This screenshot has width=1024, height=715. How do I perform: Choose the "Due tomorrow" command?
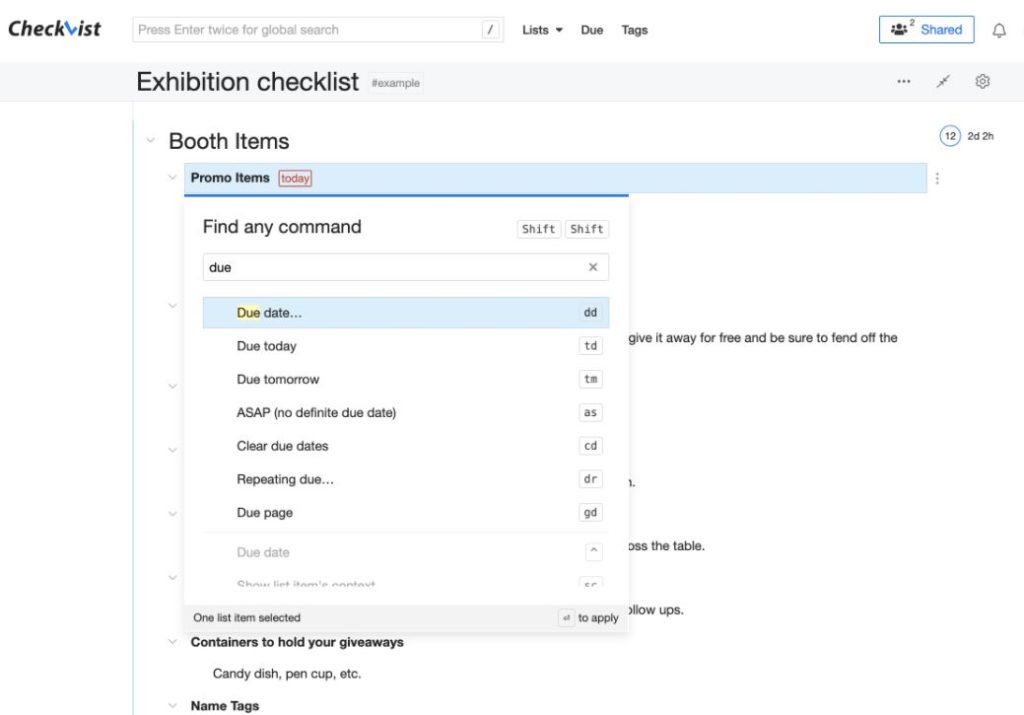[277, 379]
